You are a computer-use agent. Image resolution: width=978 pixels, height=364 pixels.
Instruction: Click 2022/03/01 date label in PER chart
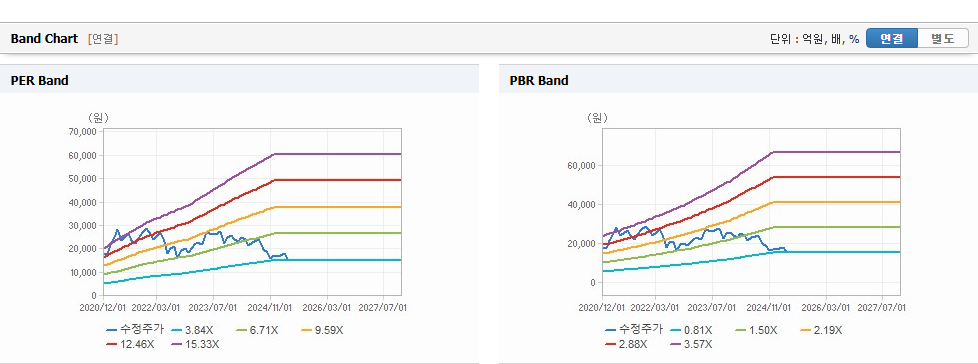(x=156, y=307)
